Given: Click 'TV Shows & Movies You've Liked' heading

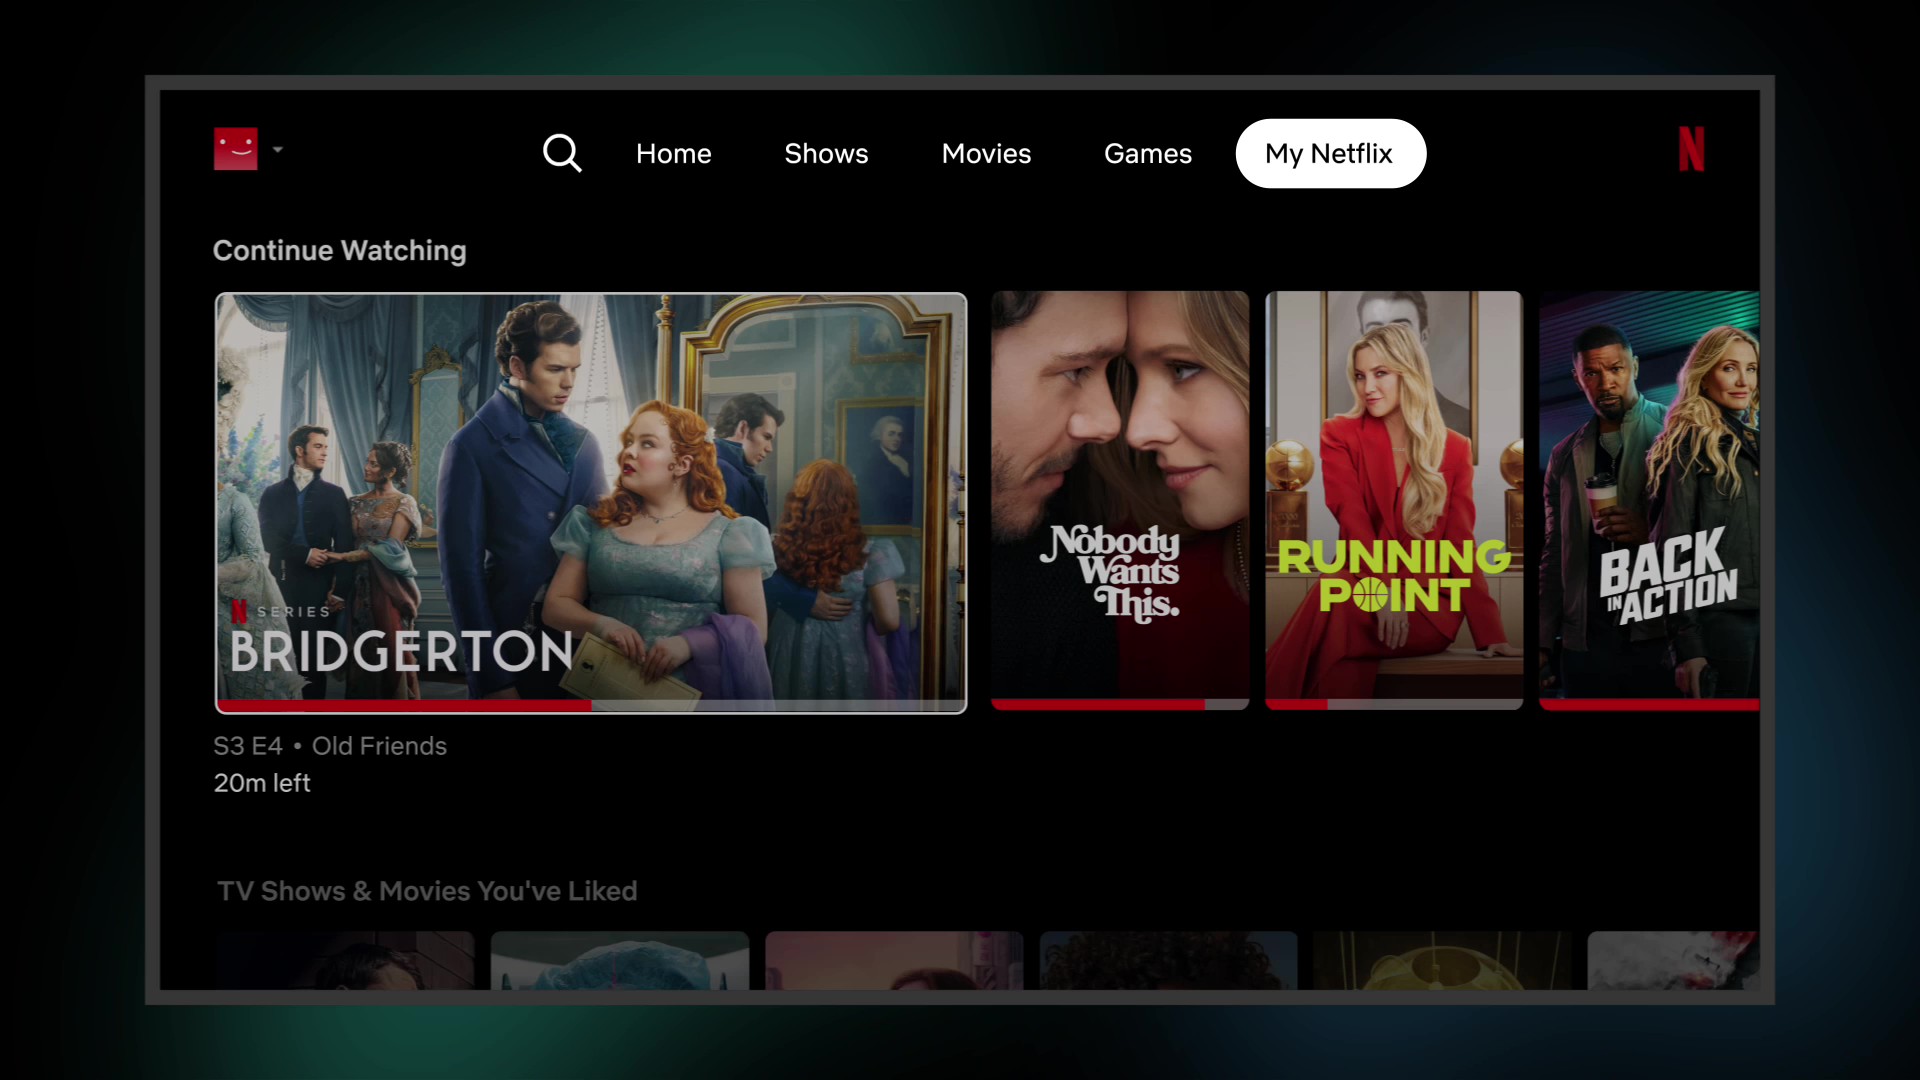Looking at the screenshot, I should (x=427, y=891).
